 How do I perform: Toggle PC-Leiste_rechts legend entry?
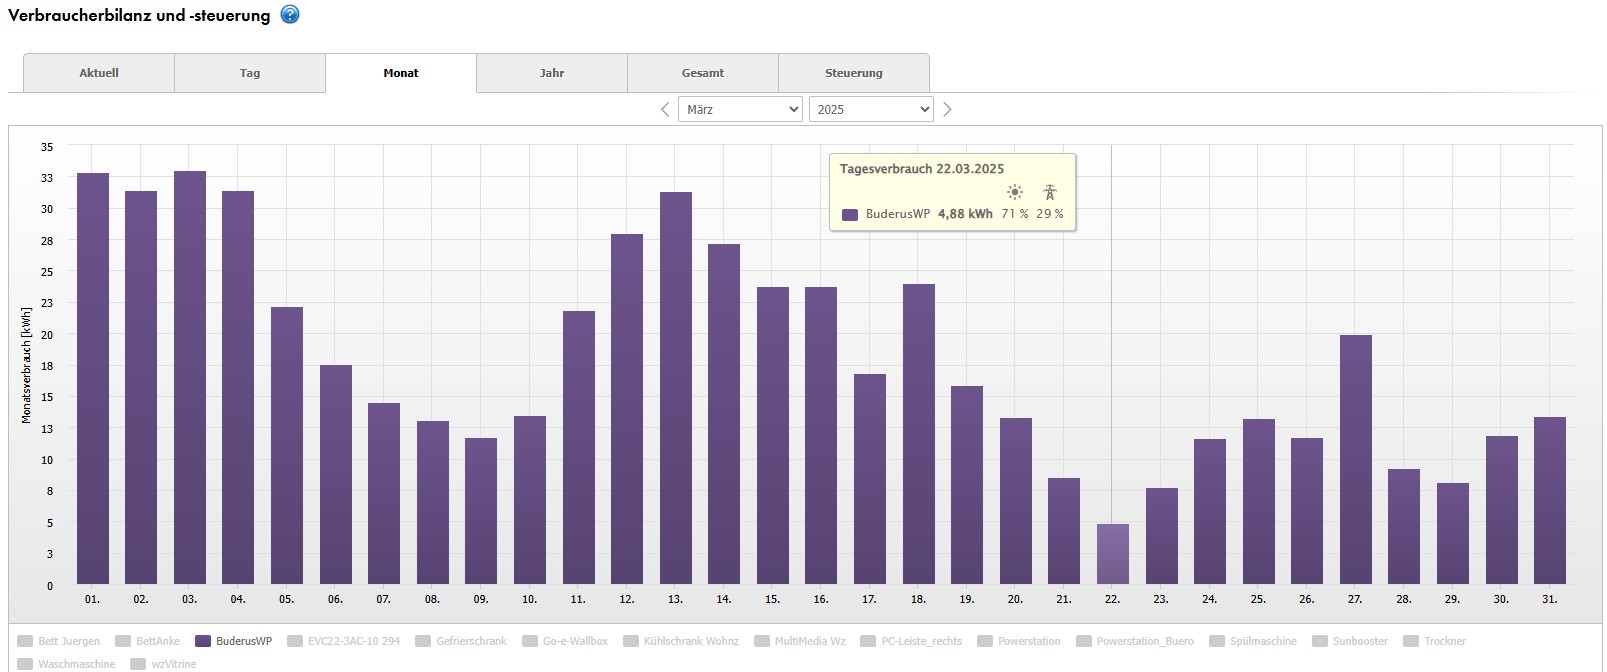(911, 641)
